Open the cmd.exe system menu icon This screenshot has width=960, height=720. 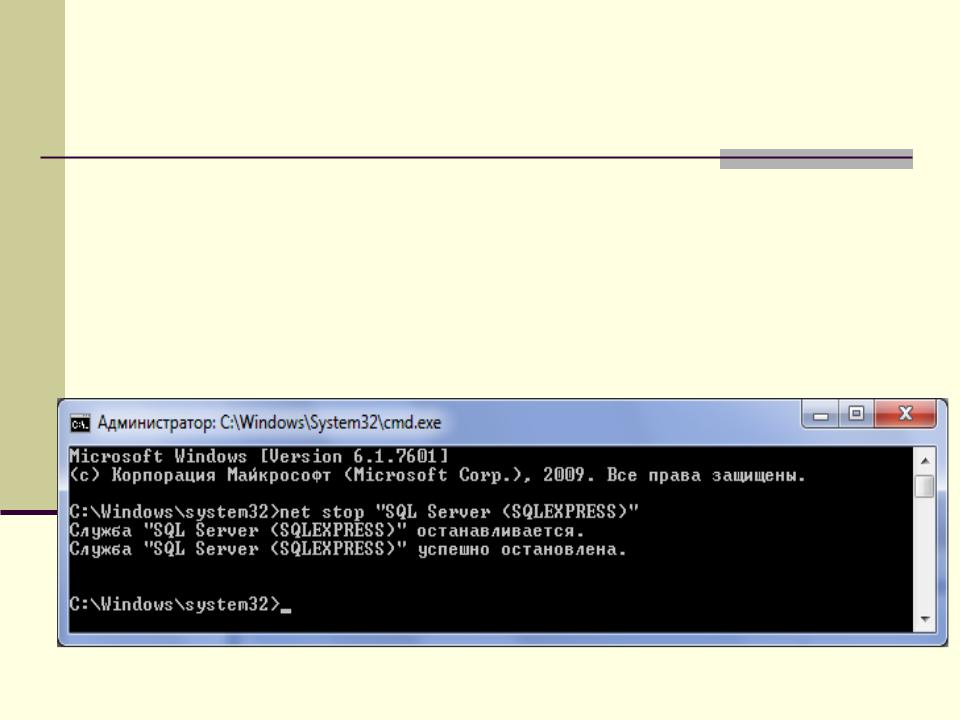coord(80,423)
